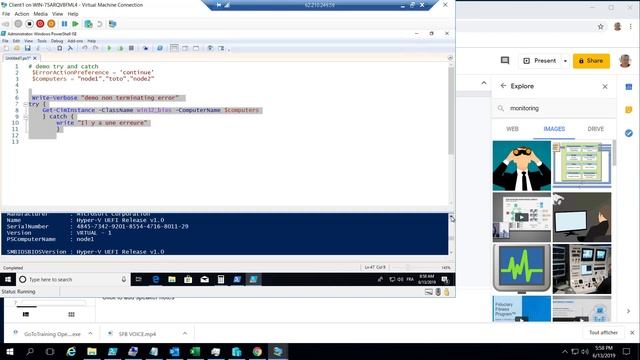Open Excel from the host taskbar

195,351
